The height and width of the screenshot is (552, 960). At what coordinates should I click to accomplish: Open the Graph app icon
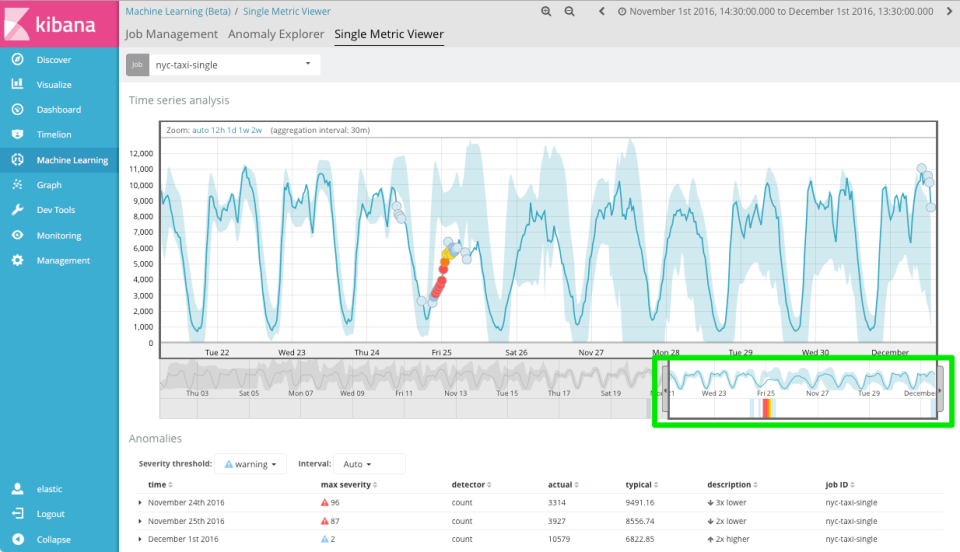[x=17, y=185]
